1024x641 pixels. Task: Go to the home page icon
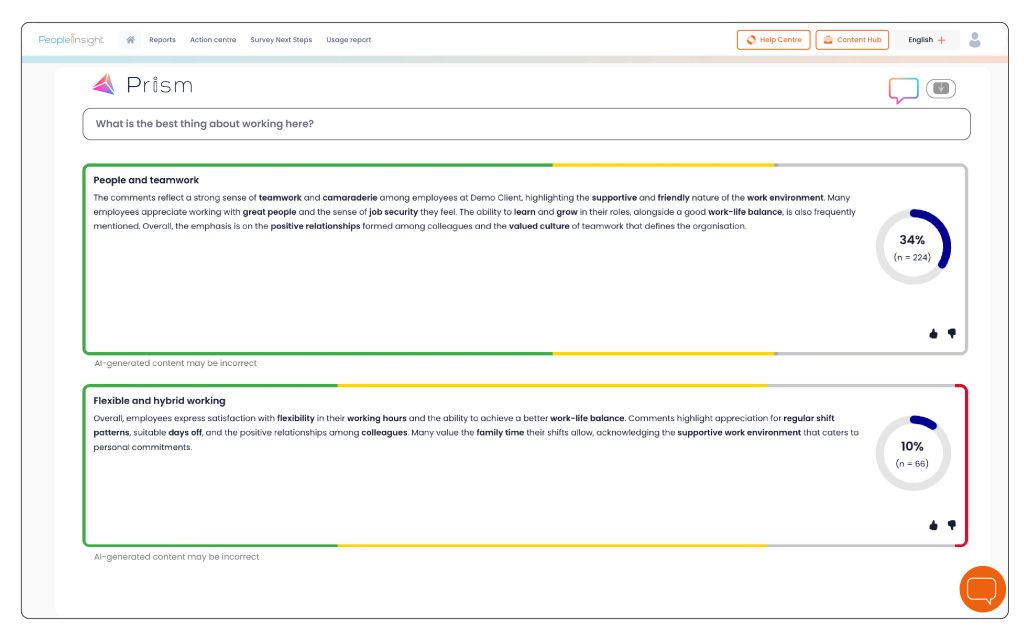click(130, 40)
